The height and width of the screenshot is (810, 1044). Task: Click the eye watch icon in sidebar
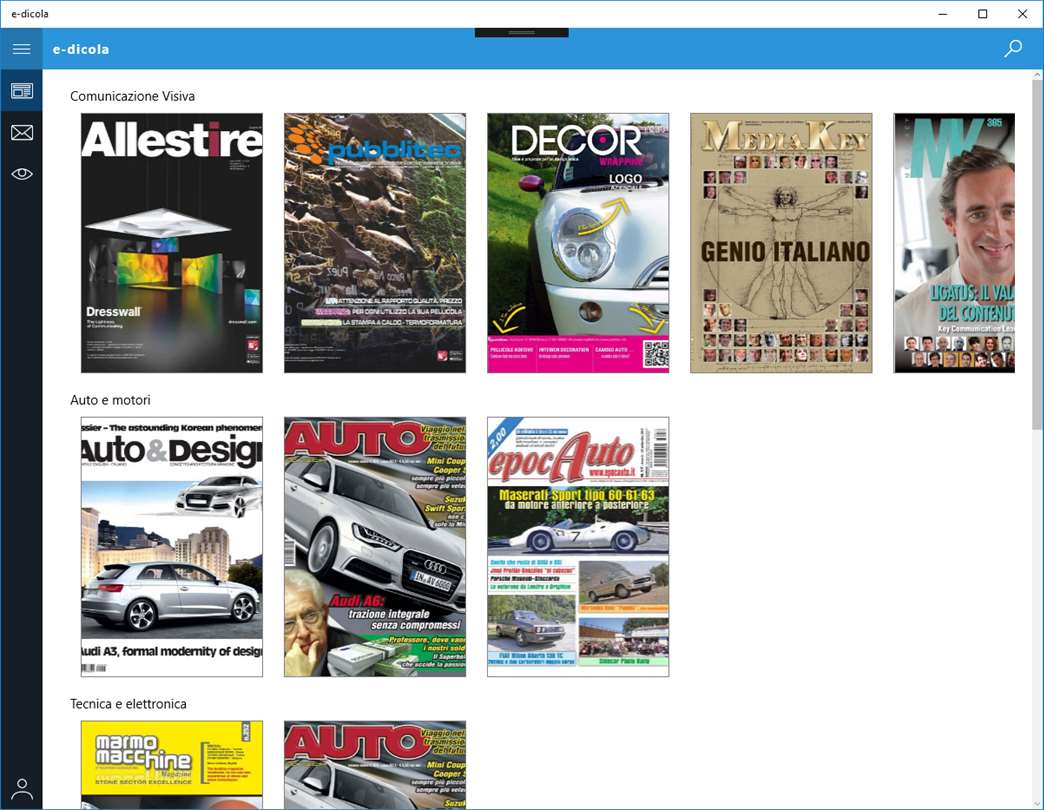tap(21, 174)
